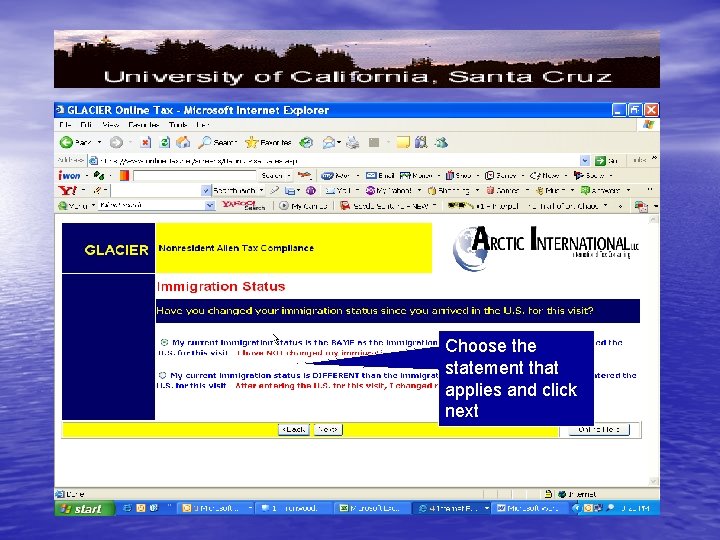Image resolution: width=720 pixels, height=540 pixels.
Task: Click the History globe icon
Action: pos(306,142)
